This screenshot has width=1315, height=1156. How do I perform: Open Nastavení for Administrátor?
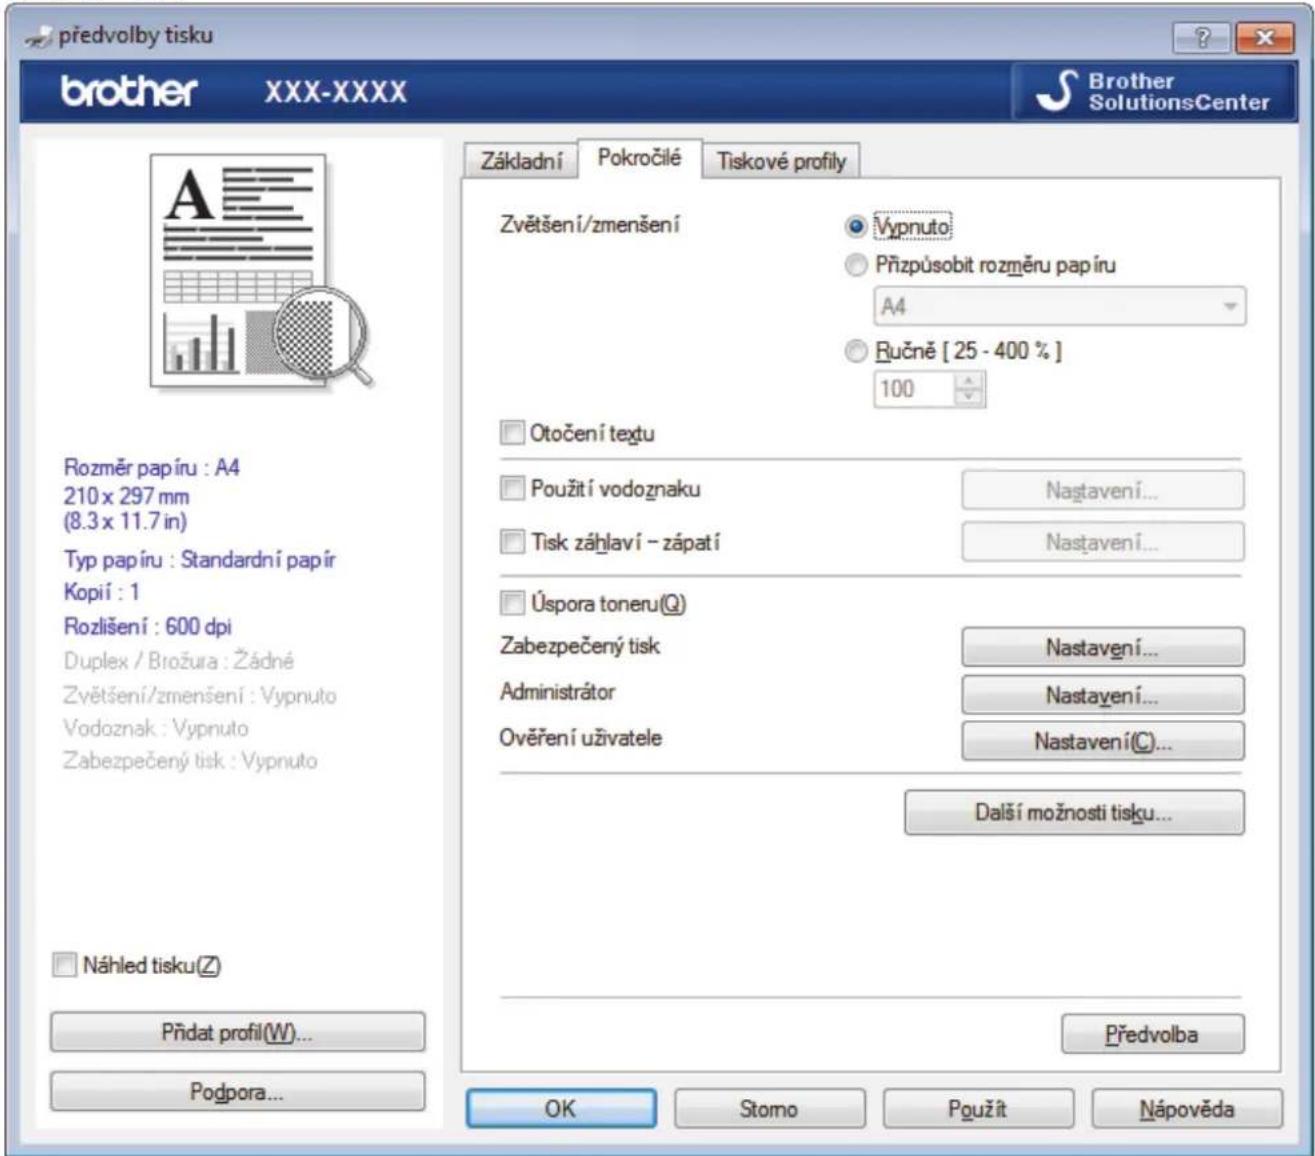pos(1103,694)
